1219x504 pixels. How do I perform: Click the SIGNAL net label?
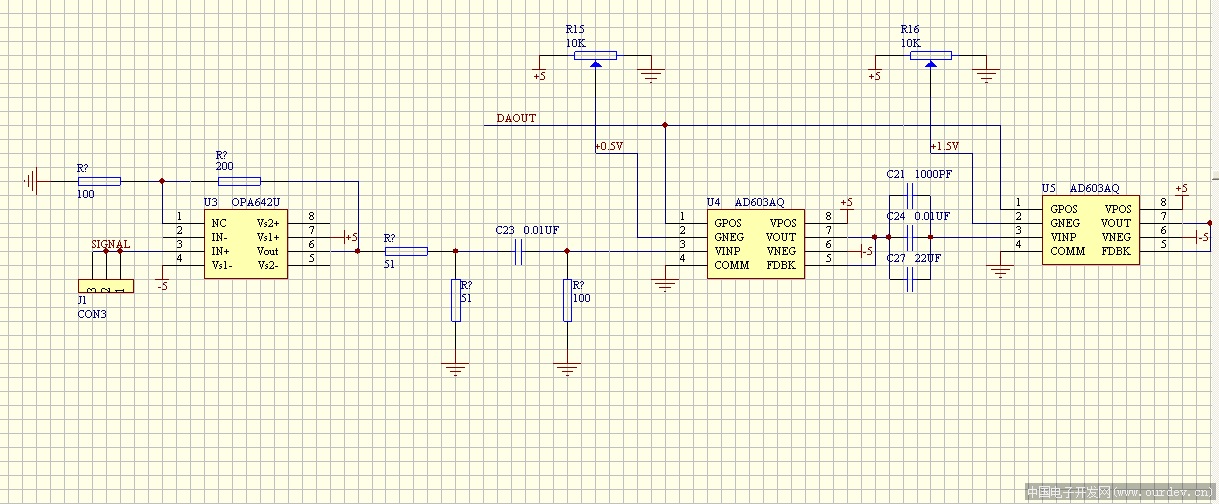[x=110, y=243]
